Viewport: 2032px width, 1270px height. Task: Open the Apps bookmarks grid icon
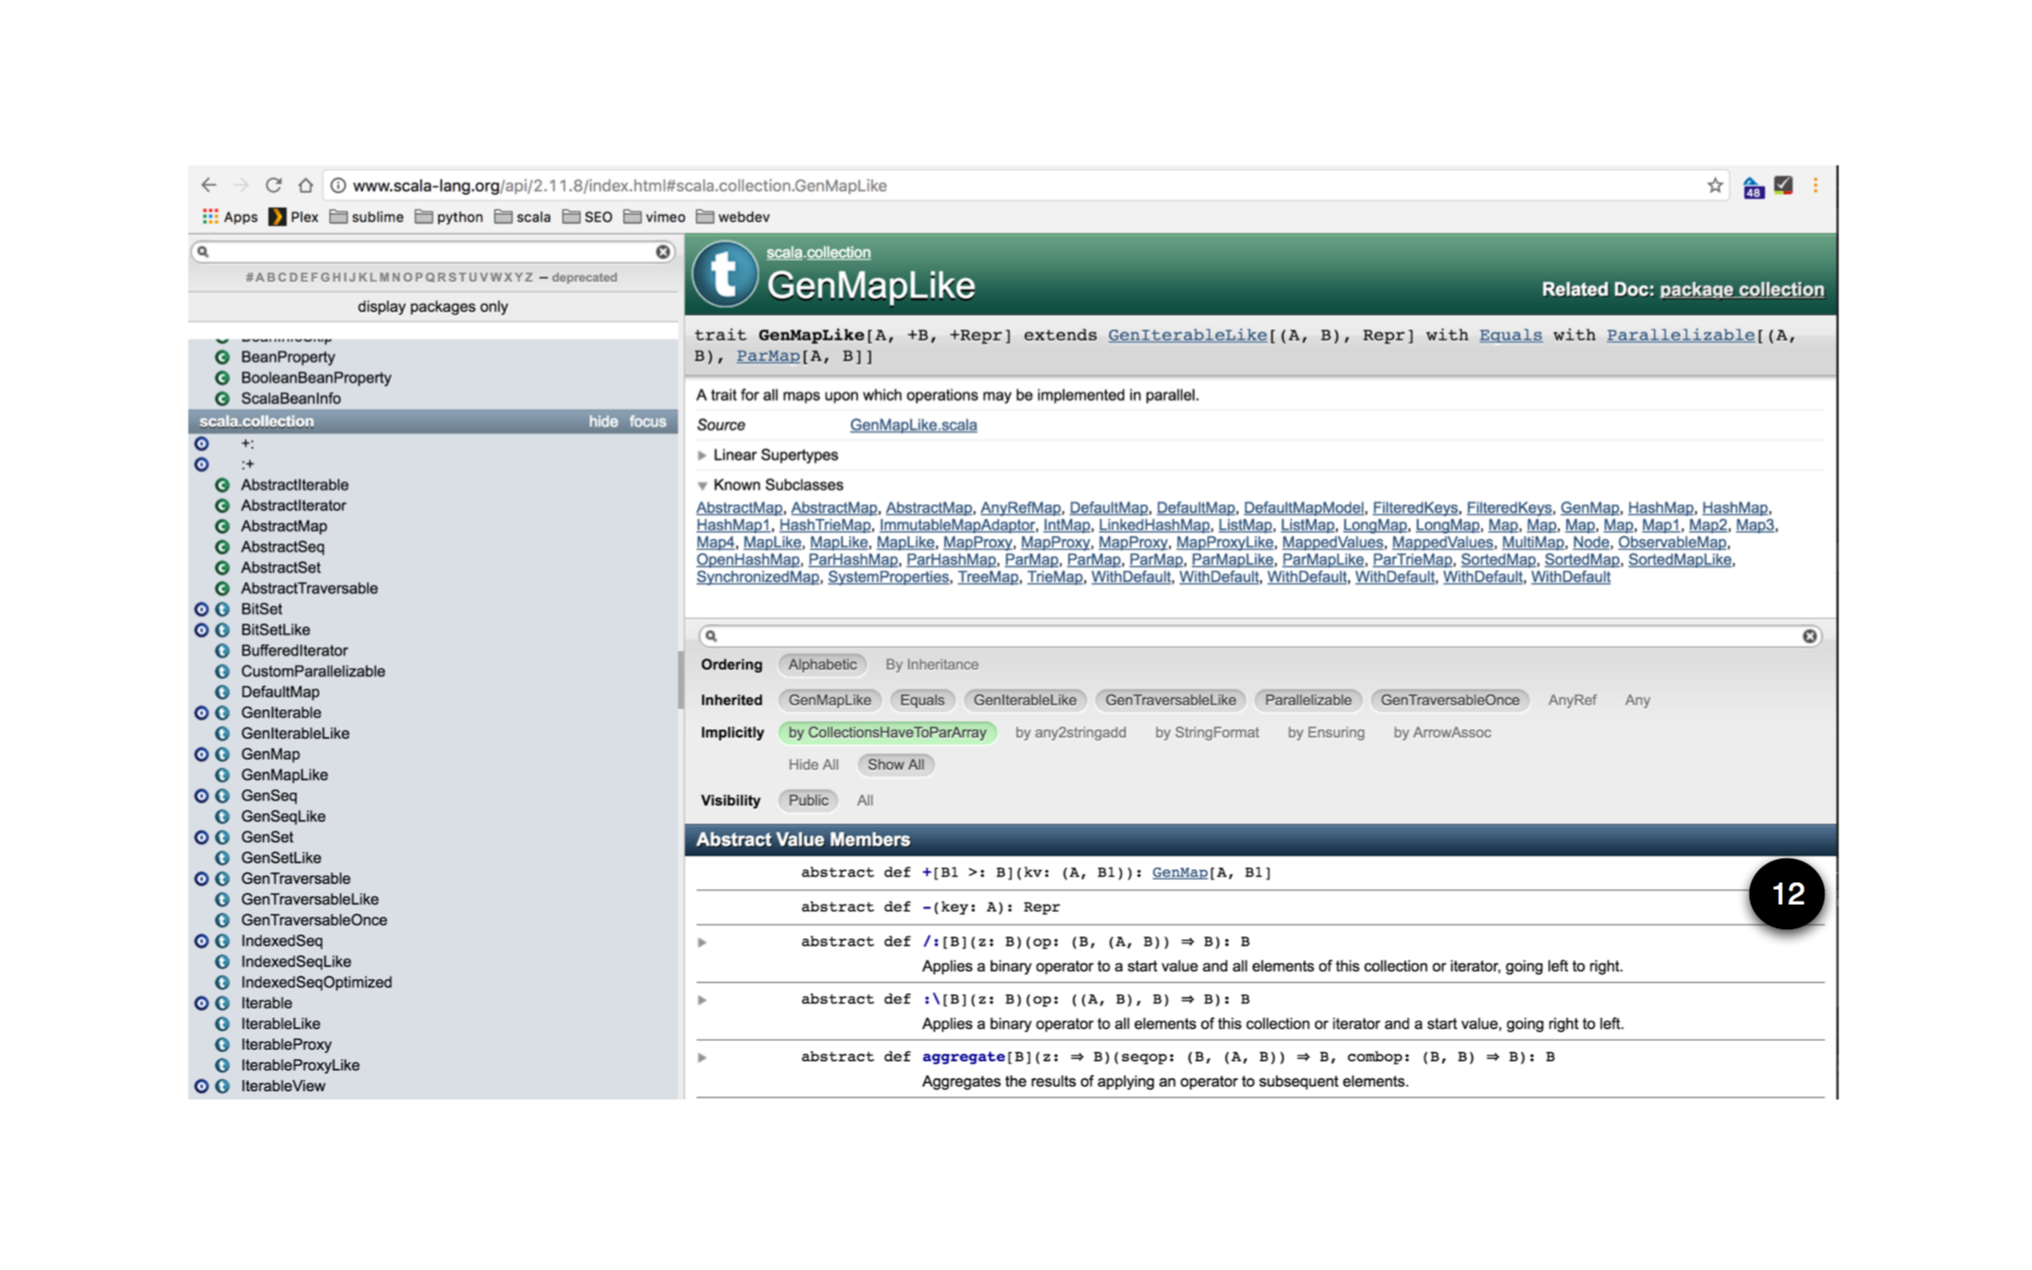(210, 216)
